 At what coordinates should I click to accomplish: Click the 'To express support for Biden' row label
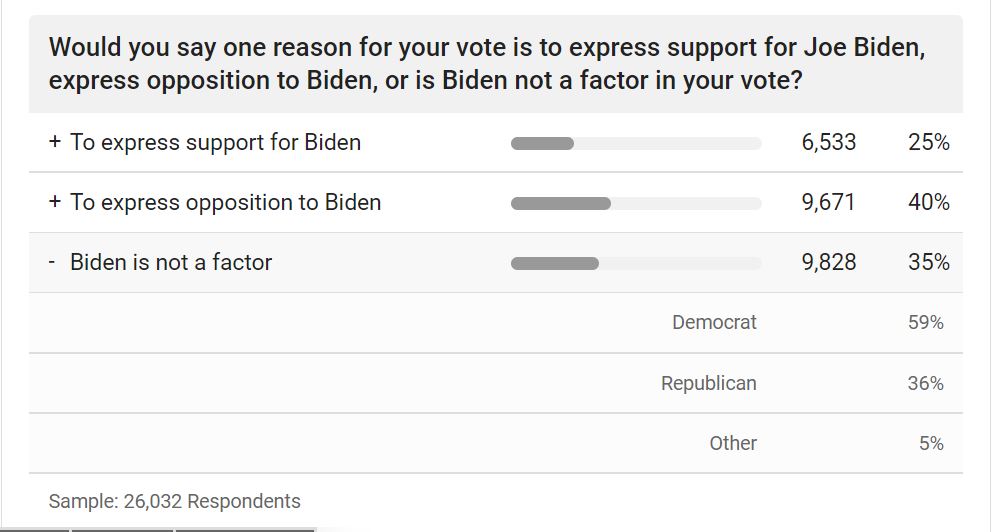pos(215,143)
